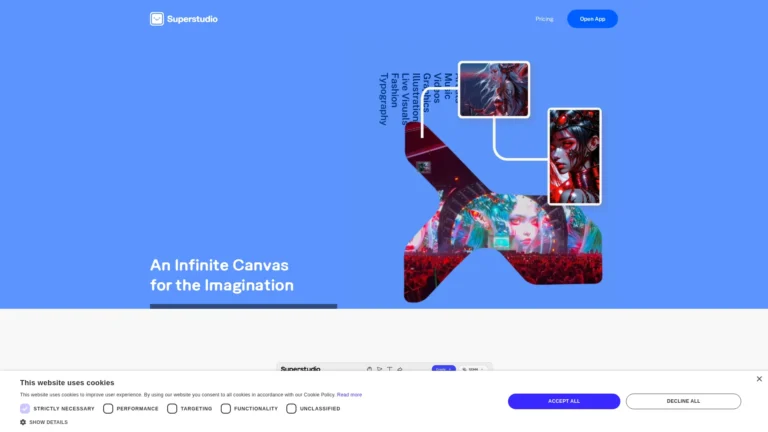Check the Targeting cookies checkbox
Screen dimensions: 768x432
[172, 408]
